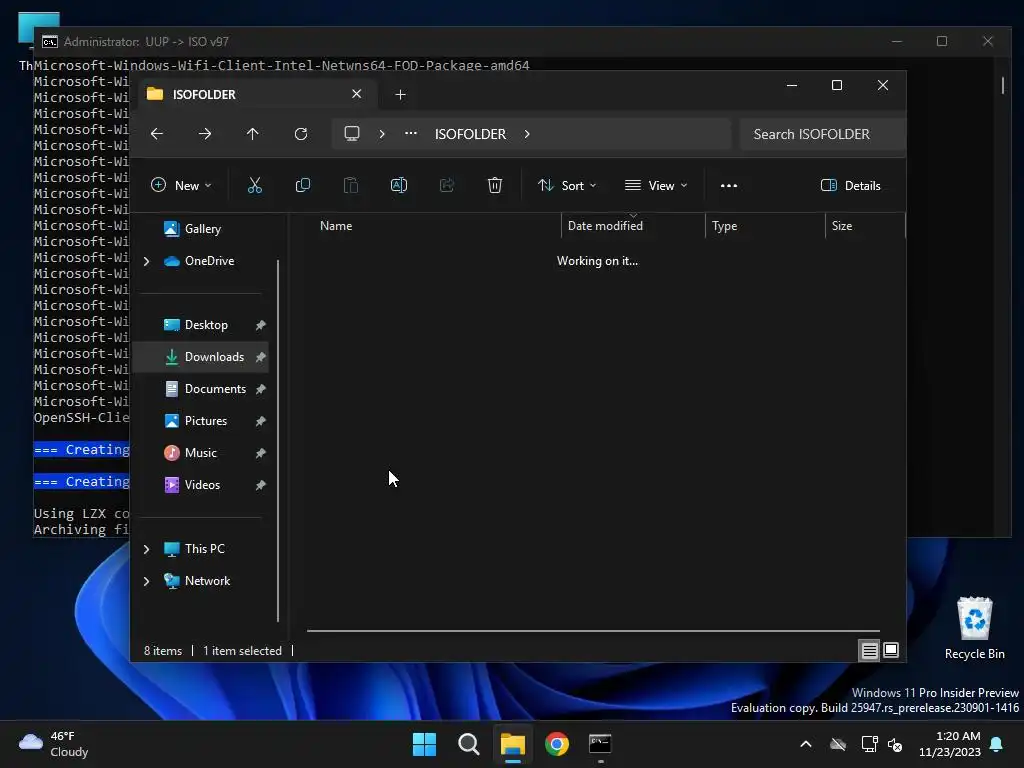The width and height of the screenshot is (1024, 768).
Task: Click the PC icon in address bar
Action: [x=352, y=134]
